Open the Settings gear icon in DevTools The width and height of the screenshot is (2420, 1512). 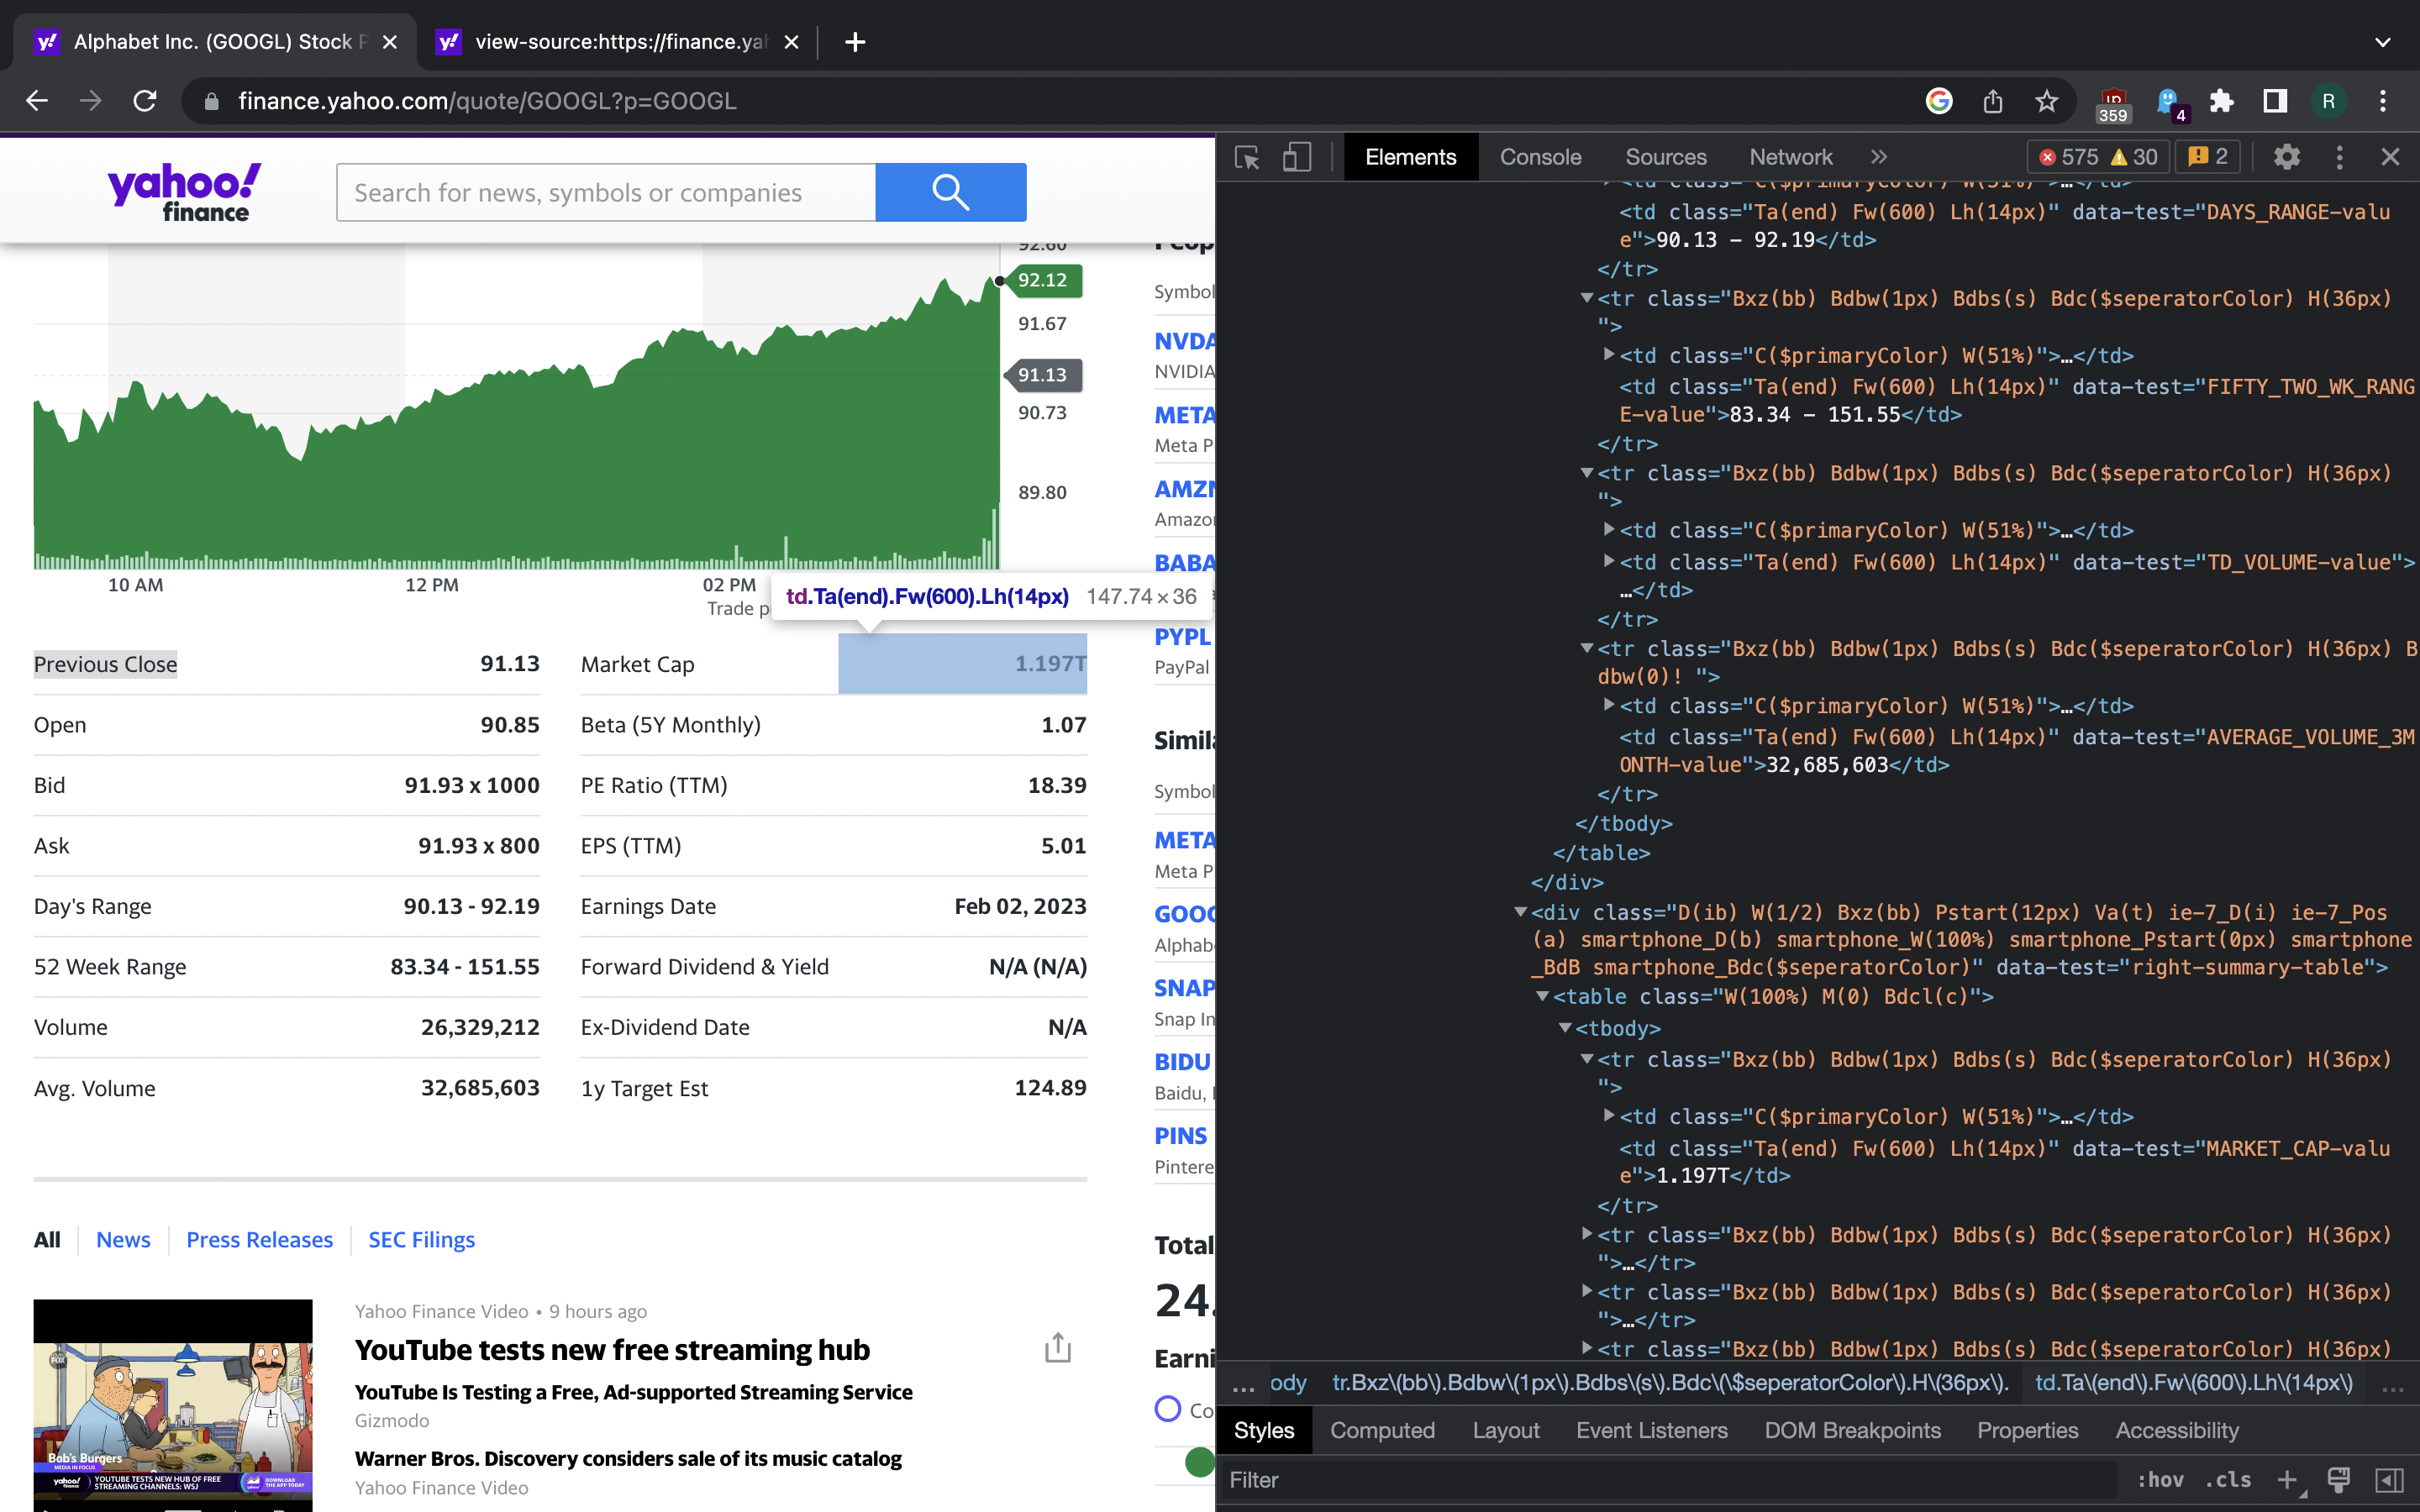[2286, 157]
